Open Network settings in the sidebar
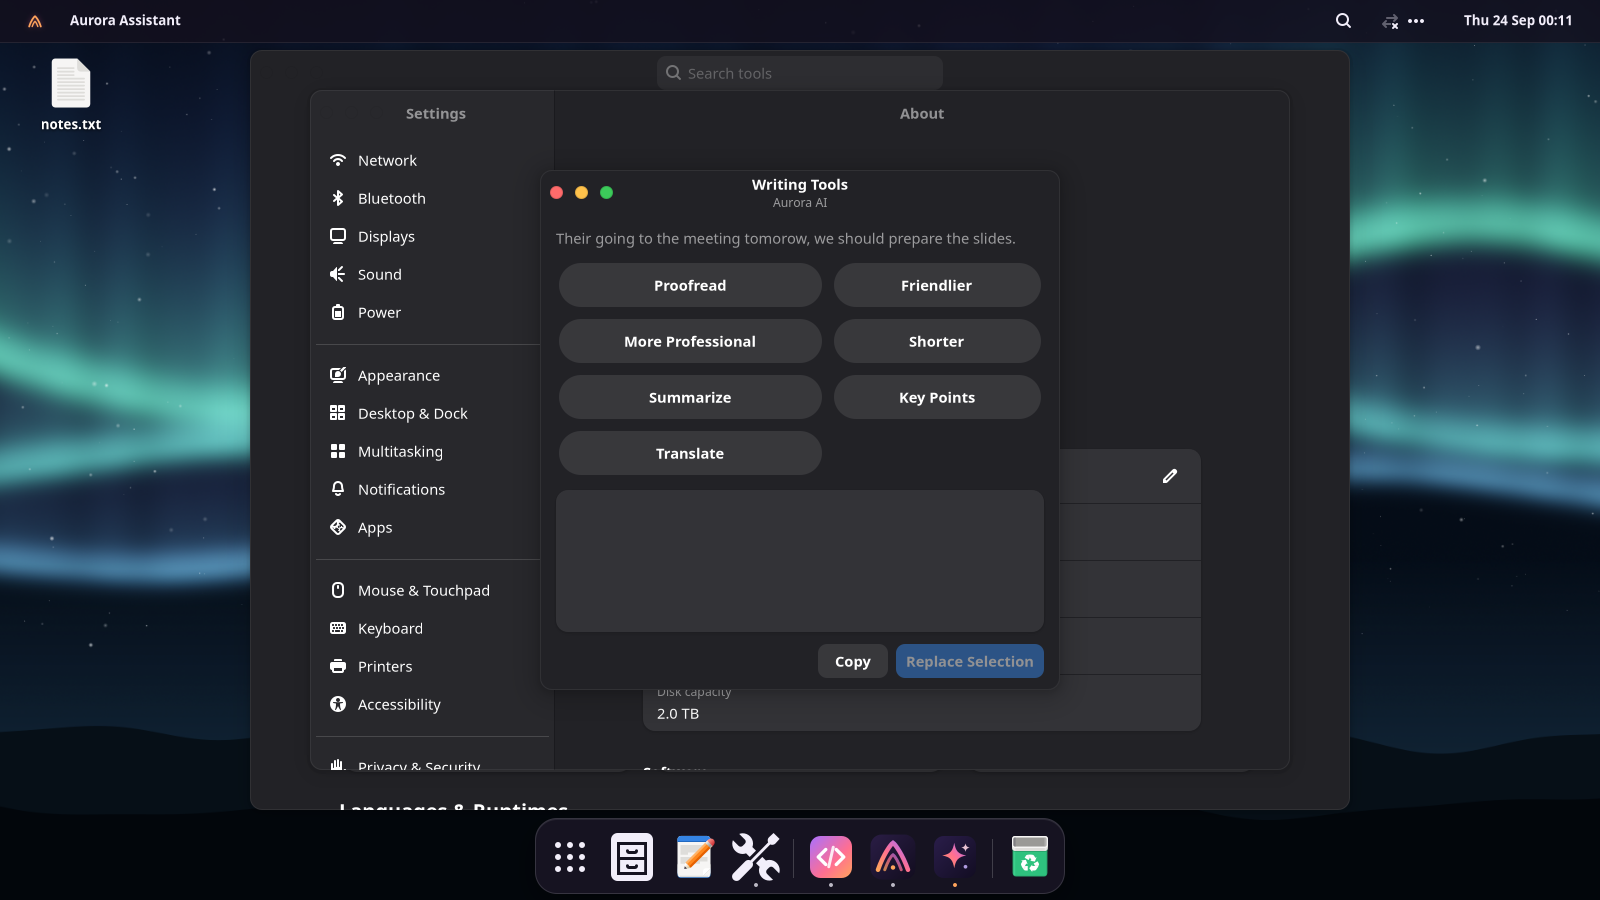 coord(430,160)
